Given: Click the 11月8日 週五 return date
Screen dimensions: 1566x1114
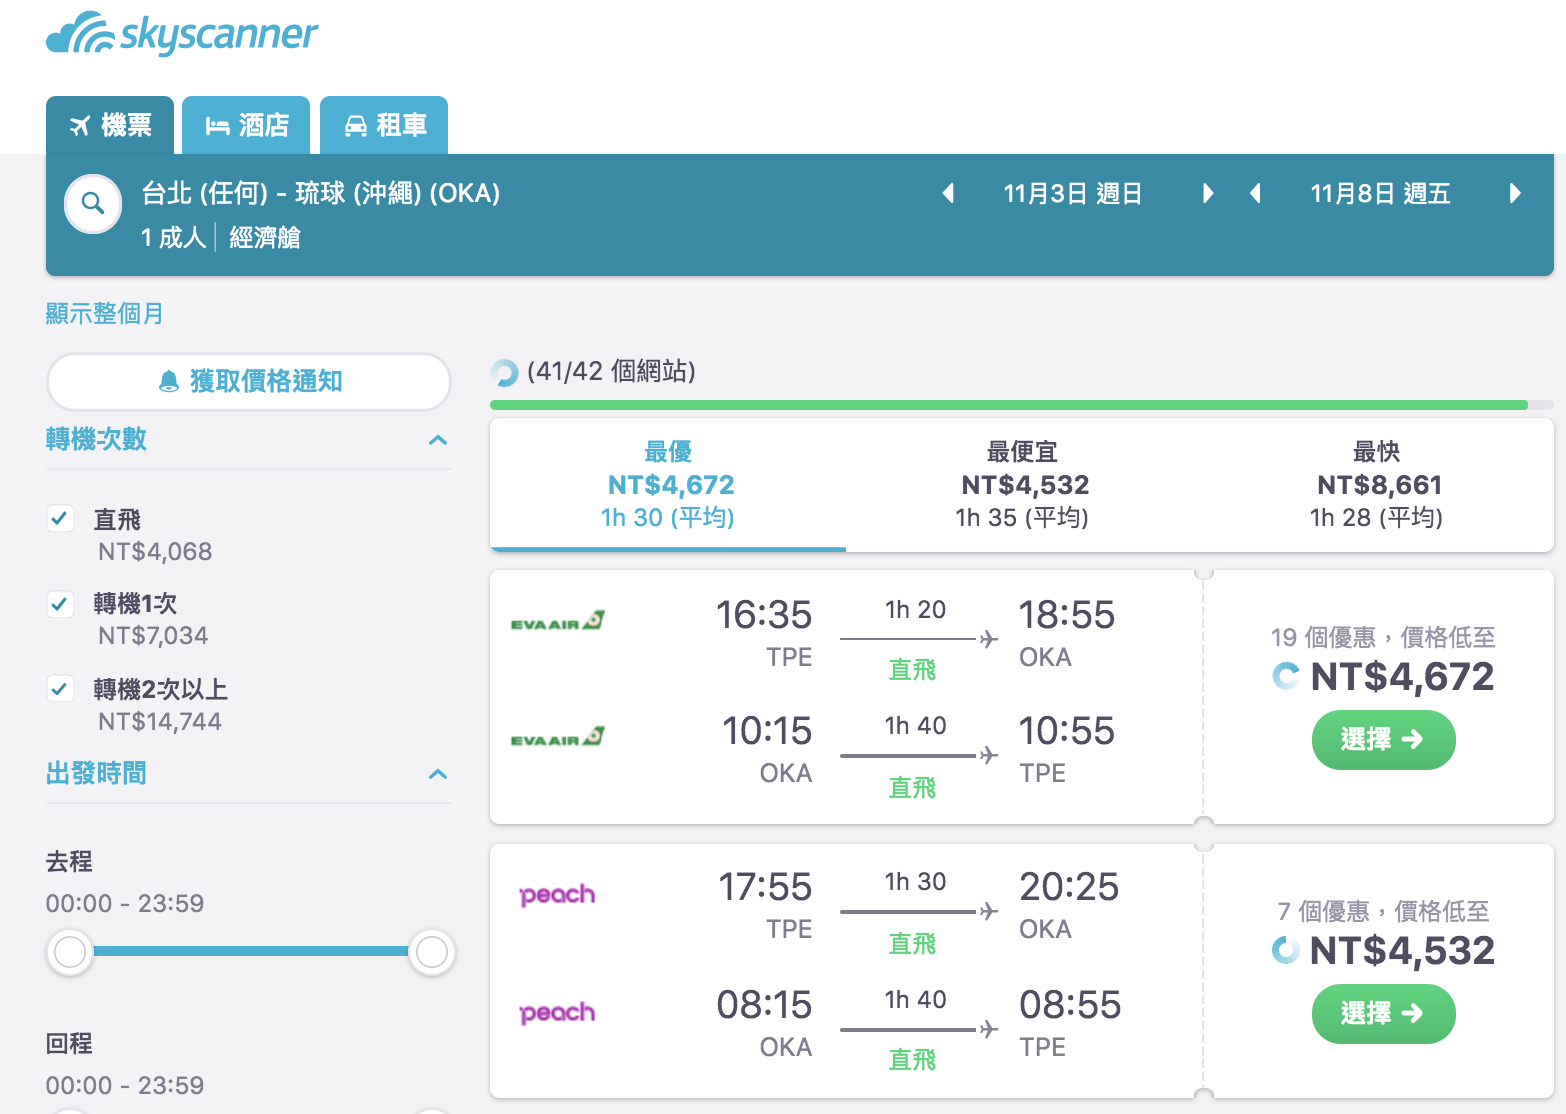Looking at the screenshot, I should [x=1380, y=193].
